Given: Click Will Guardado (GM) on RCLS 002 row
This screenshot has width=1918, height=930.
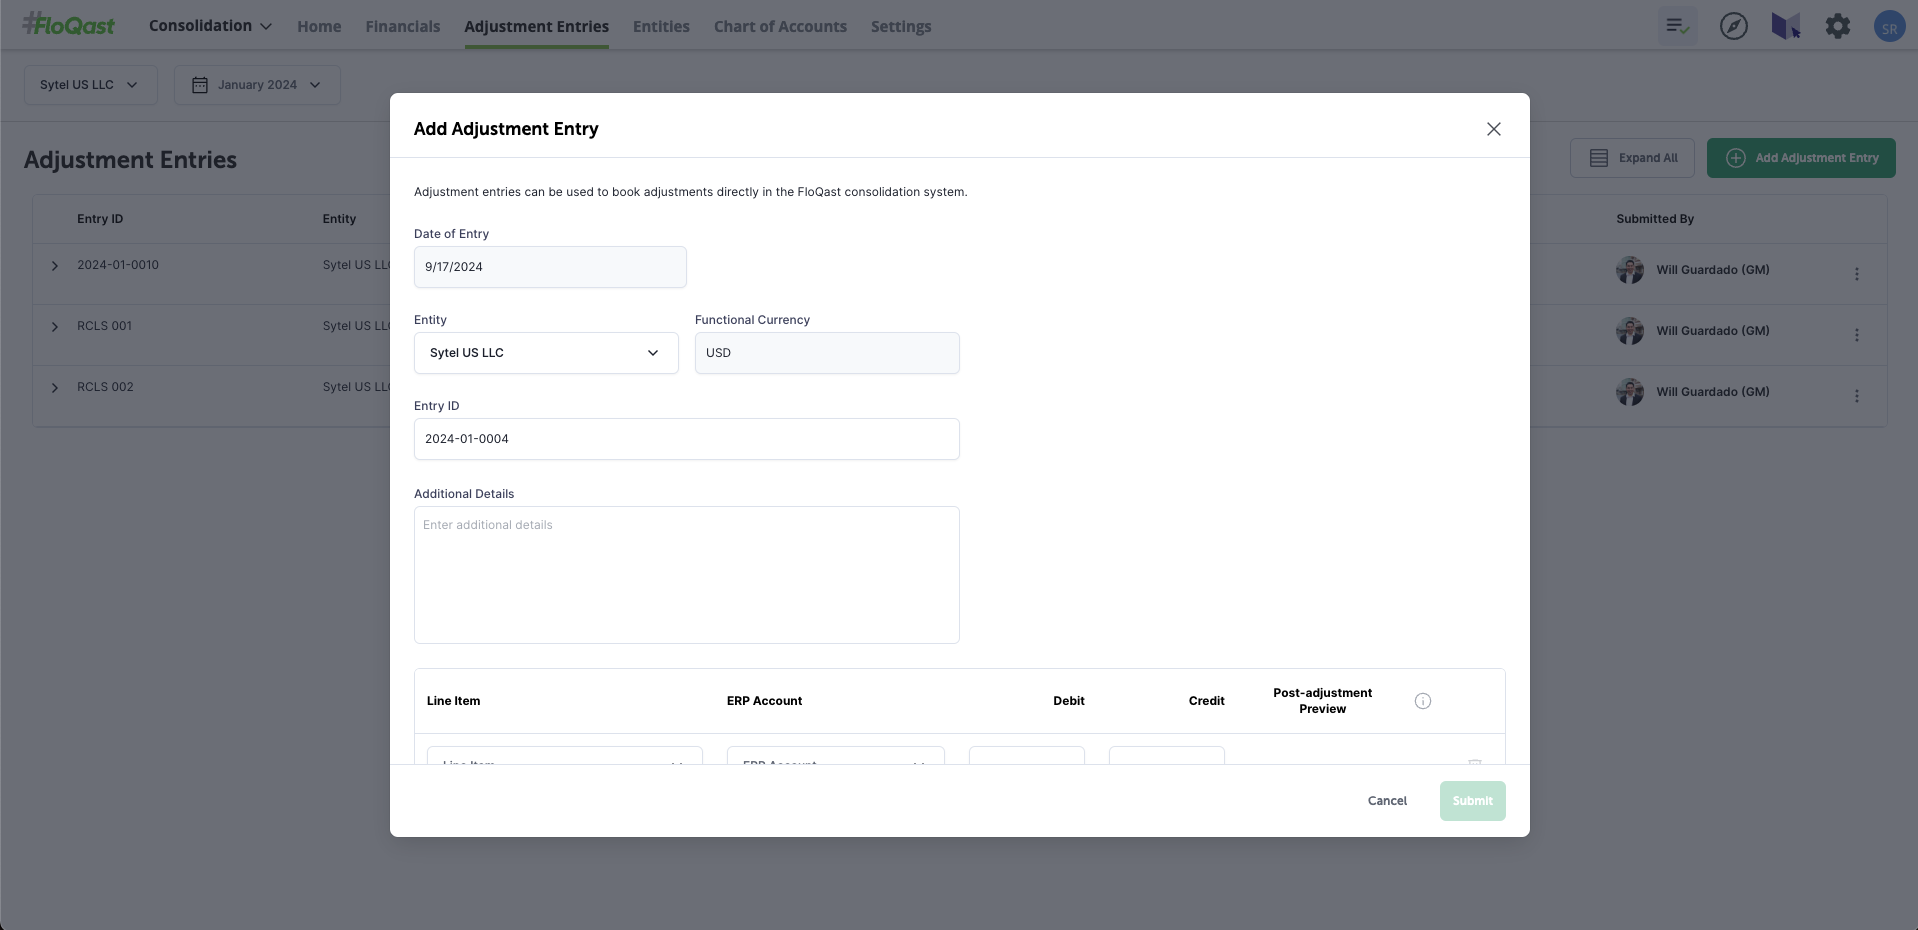Looking at the screenshot, I should (1712, 392).
